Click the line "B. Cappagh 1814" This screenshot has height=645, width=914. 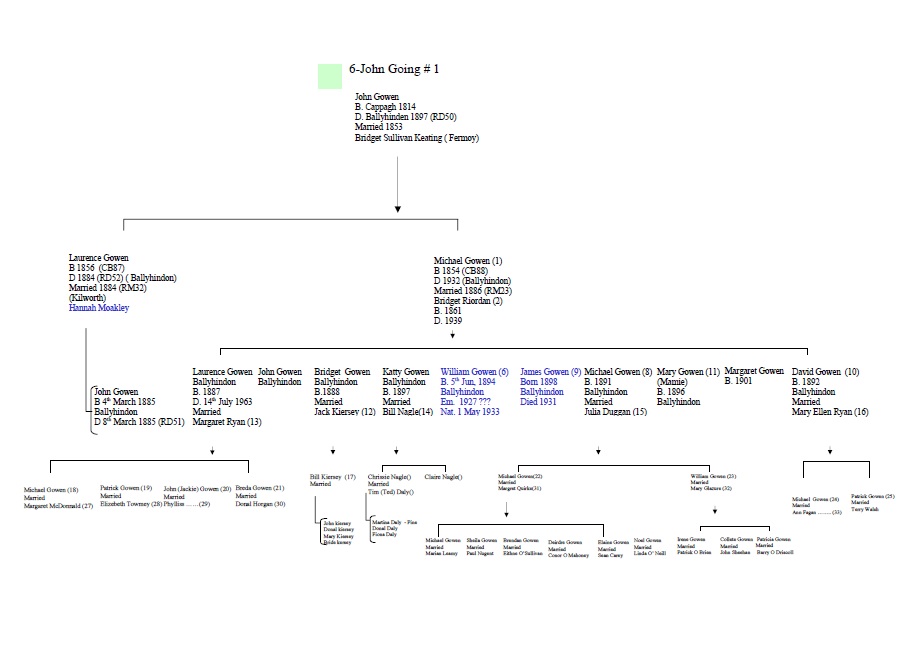[385, 107]
